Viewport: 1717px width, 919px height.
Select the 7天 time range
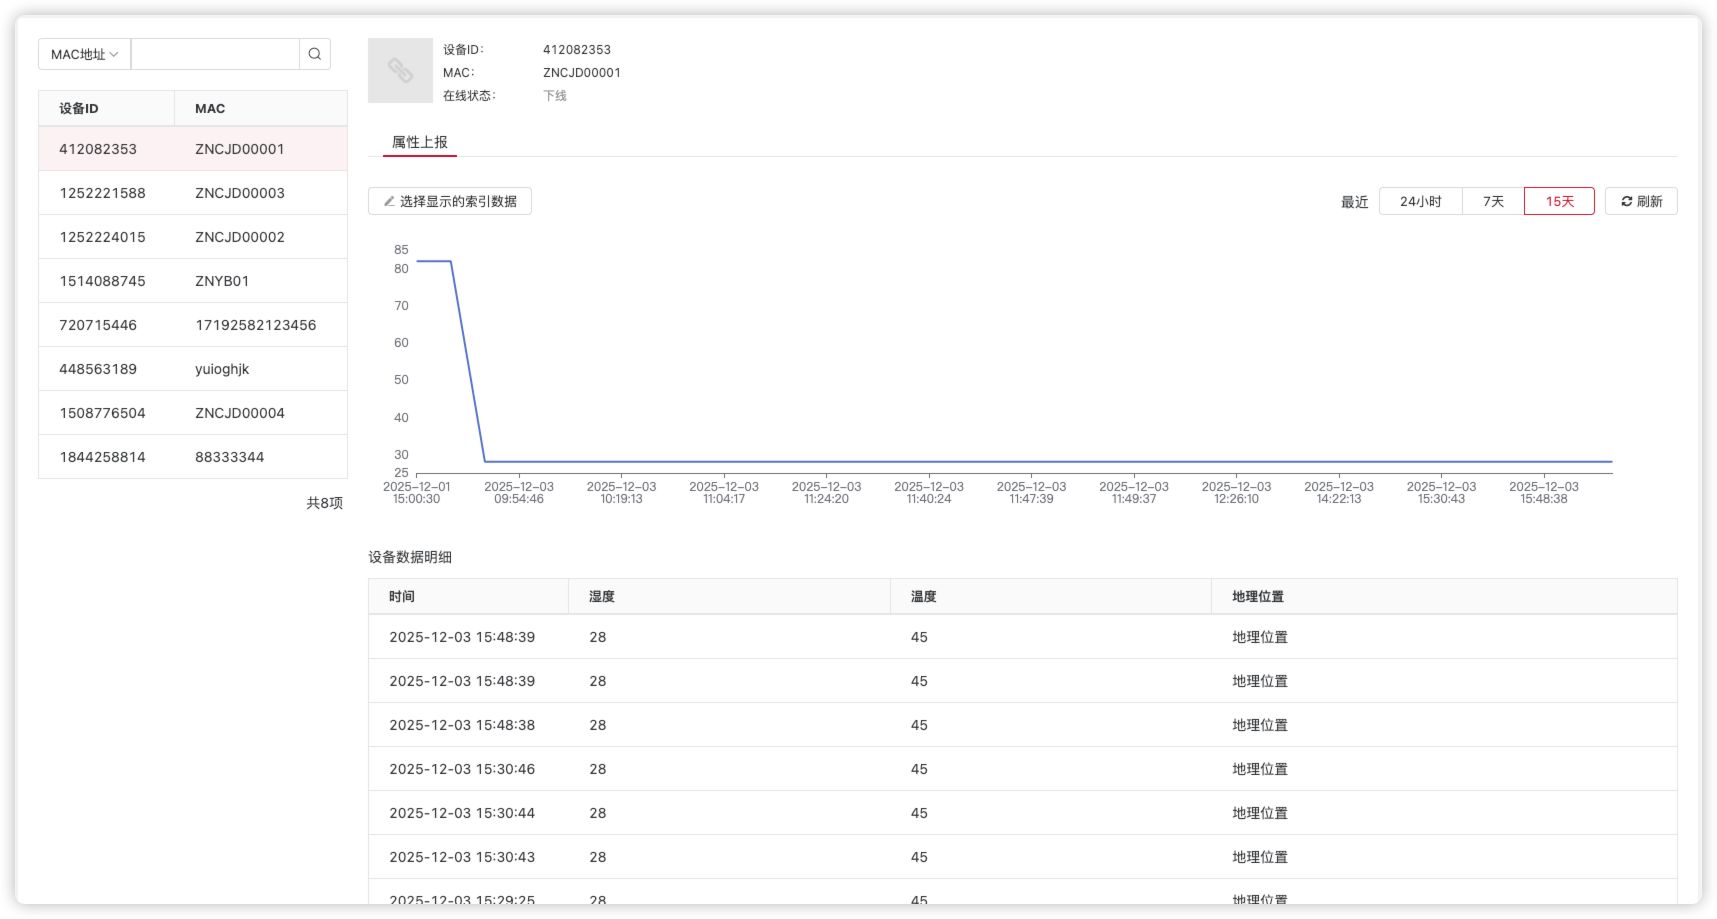click(1493, 201)
